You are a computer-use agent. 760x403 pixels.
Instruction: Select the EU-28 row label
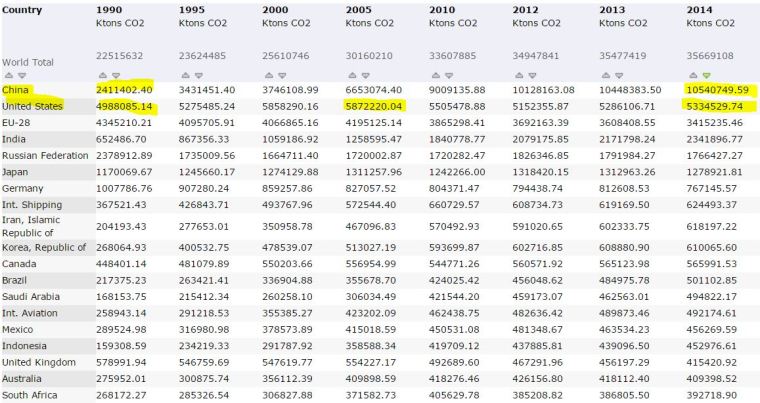[x=16, y=123]
